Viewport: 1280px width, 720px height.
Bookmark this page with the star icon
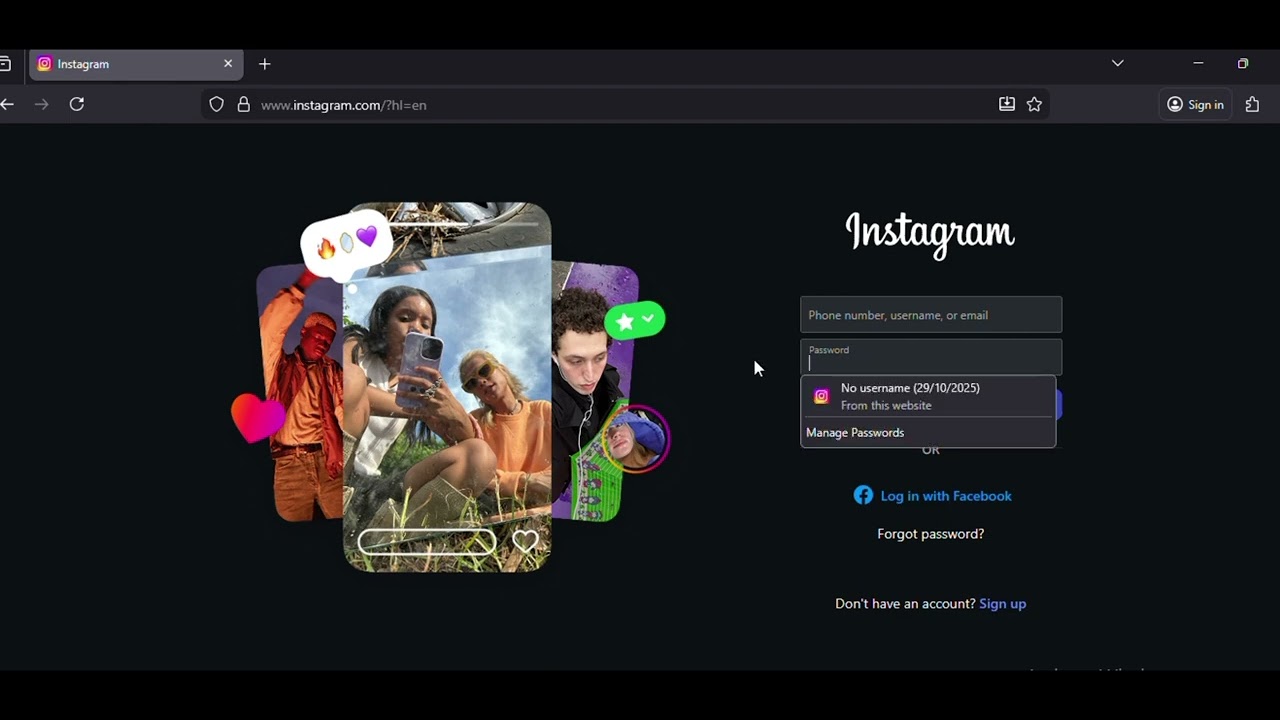pos(1034,104)
